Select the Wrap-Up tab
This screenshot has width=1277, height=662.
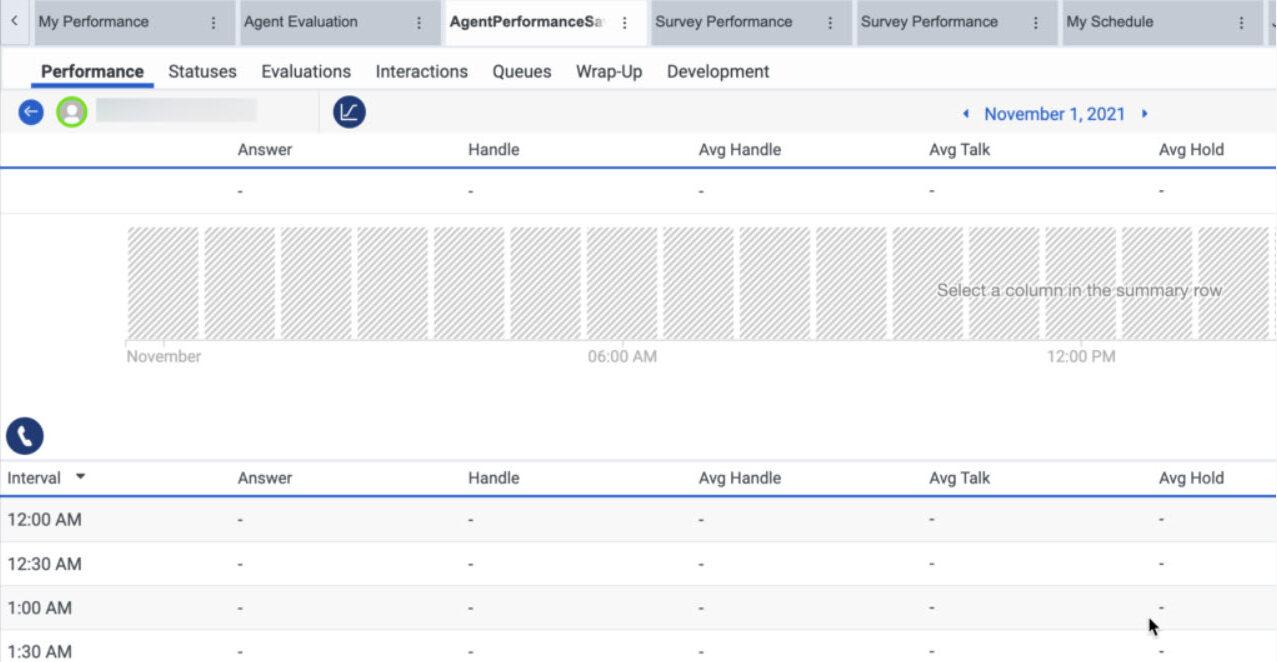point(608,71)
